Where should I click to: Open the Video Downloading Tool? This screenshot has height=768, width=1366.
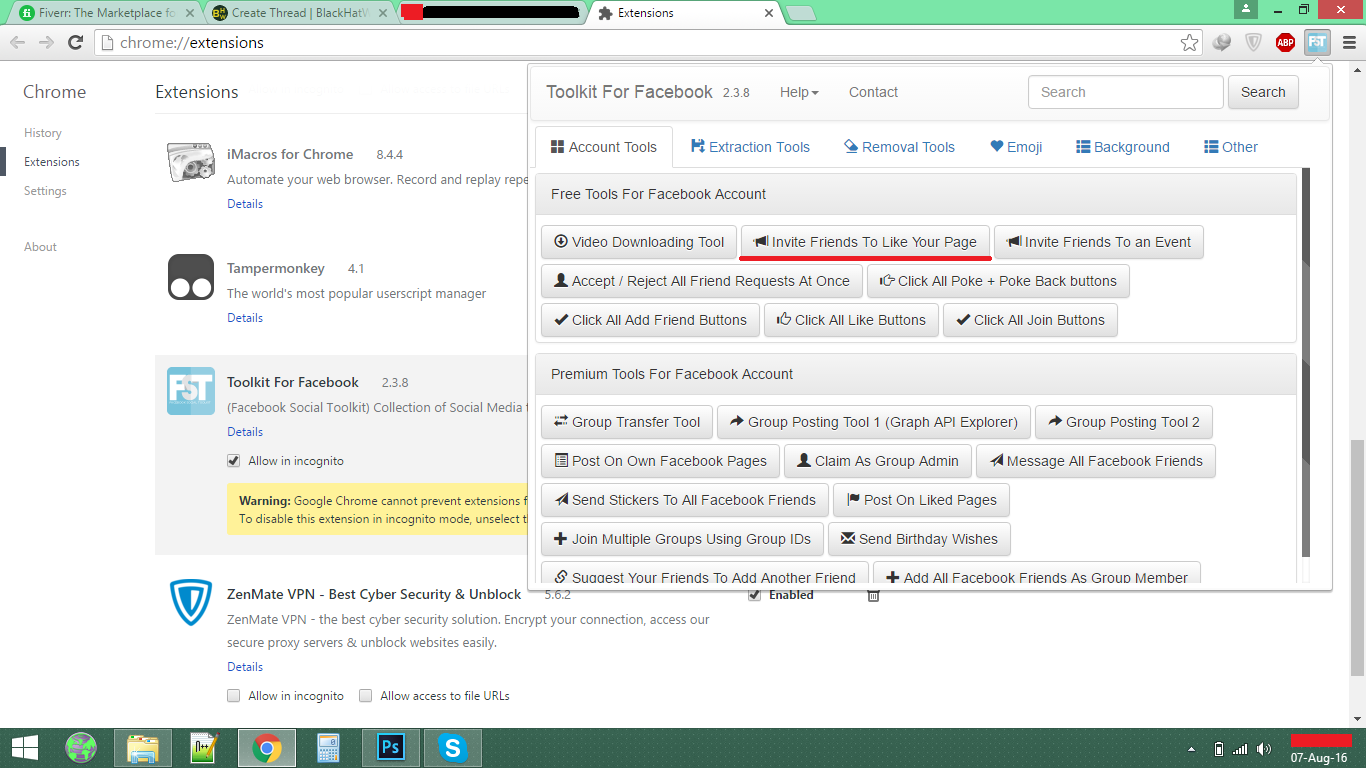coord(639,242)
